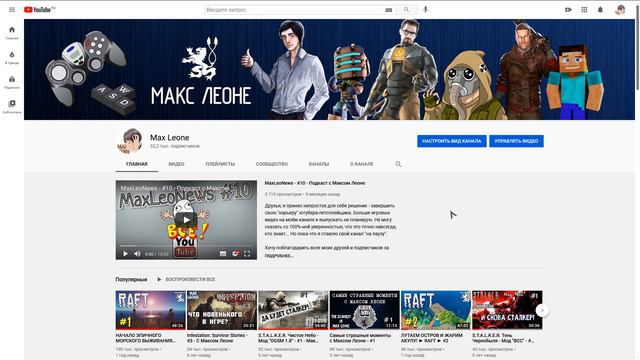Viewport: 640px width, 360px height.
Task: Open the notifications bell
Action: tap(600, 9)
